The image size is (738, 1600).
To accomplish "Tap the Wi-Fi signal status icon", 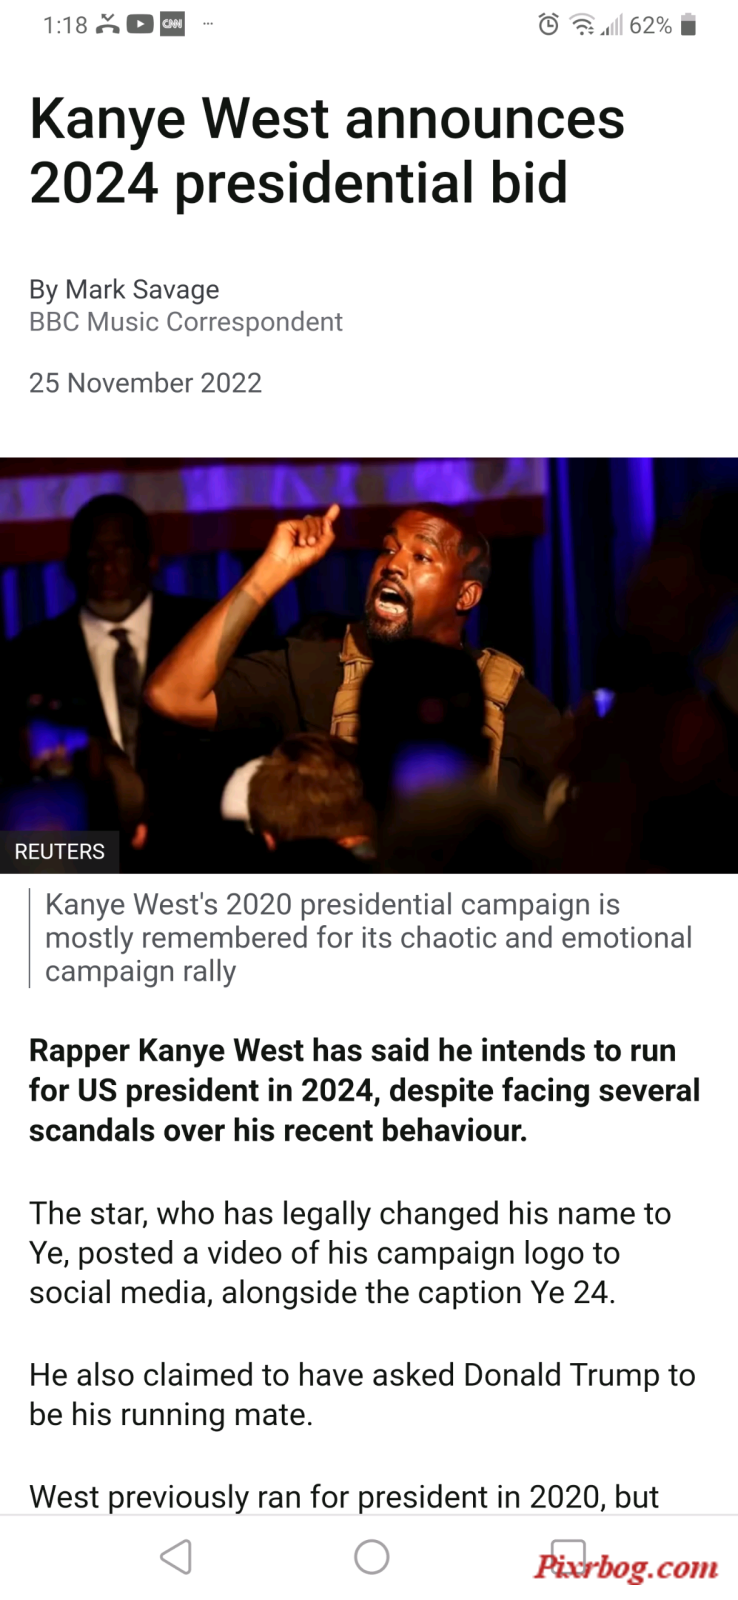I will pyautogui.click(x=581, y=25).
